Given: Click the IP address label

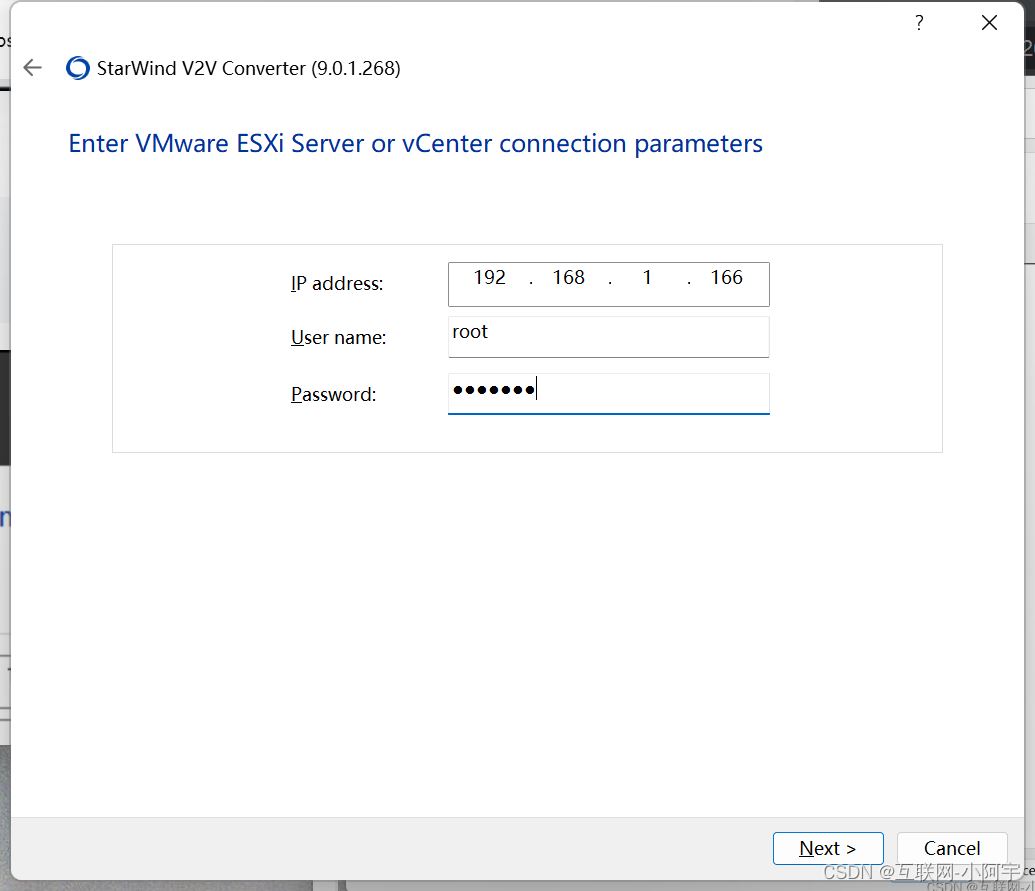Looking at the screenshot, I should coord(337,284).
